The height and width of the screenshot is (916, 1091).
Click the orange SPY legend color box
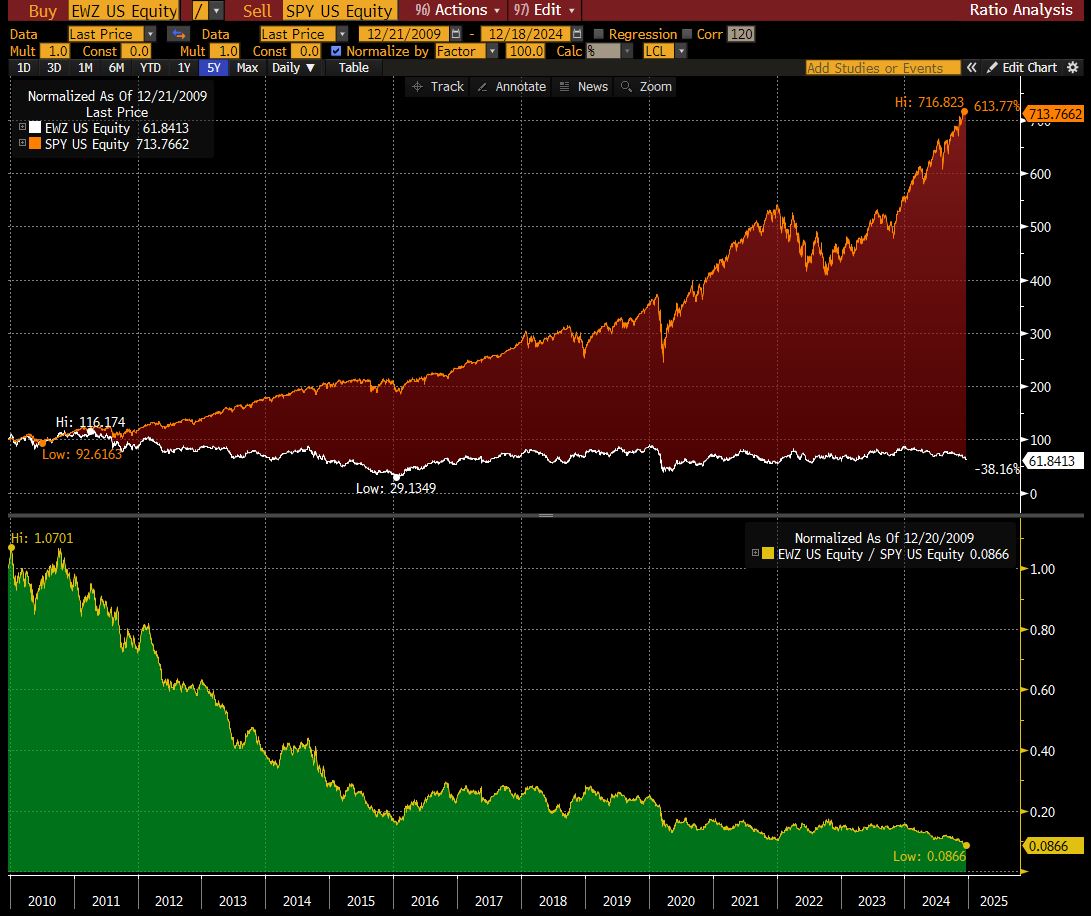click(x=35, y=144)
